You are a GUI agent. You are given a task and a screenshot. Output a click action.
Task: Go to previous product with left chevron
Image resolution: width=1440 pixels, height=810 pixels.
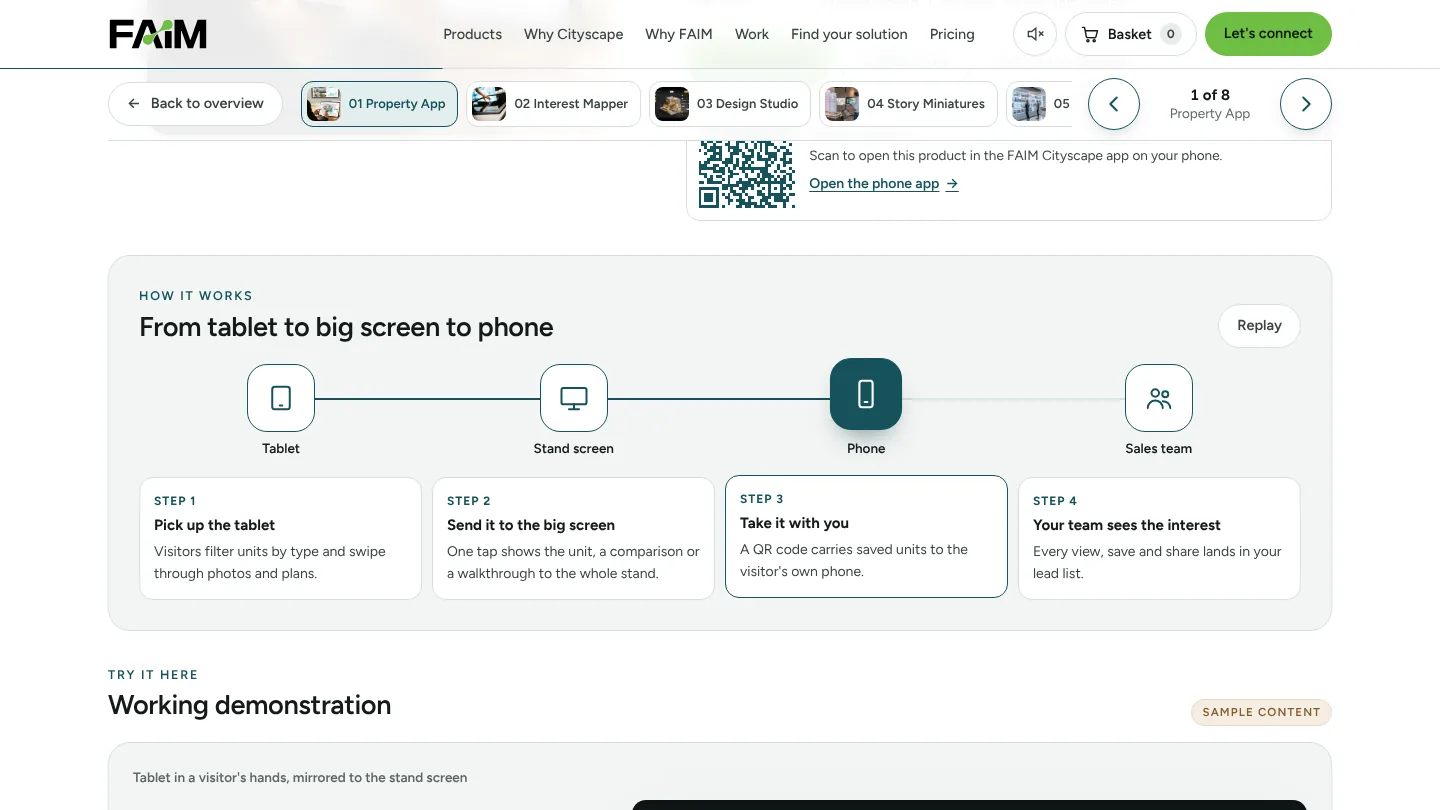click(1114, 104)
